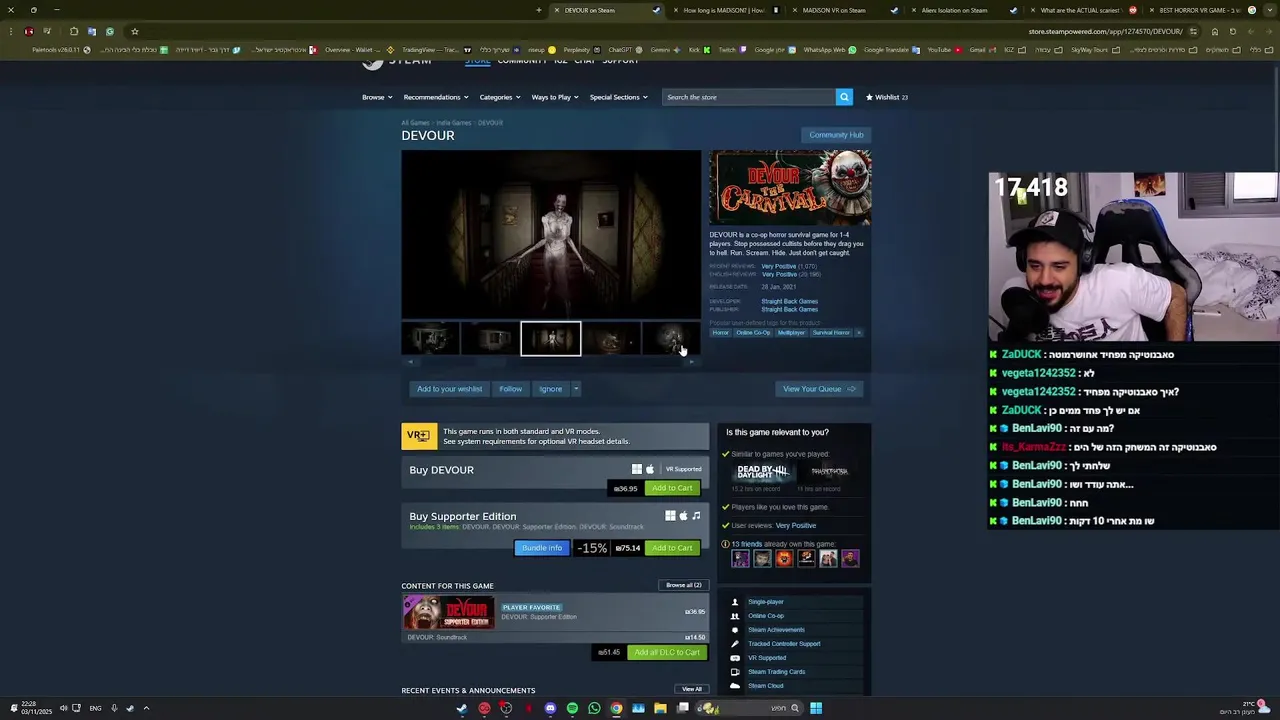The height and width of the screenshot is (720, 1280).
Task: Open the last friend avatar in the row
Action: [x=850, y=559]
